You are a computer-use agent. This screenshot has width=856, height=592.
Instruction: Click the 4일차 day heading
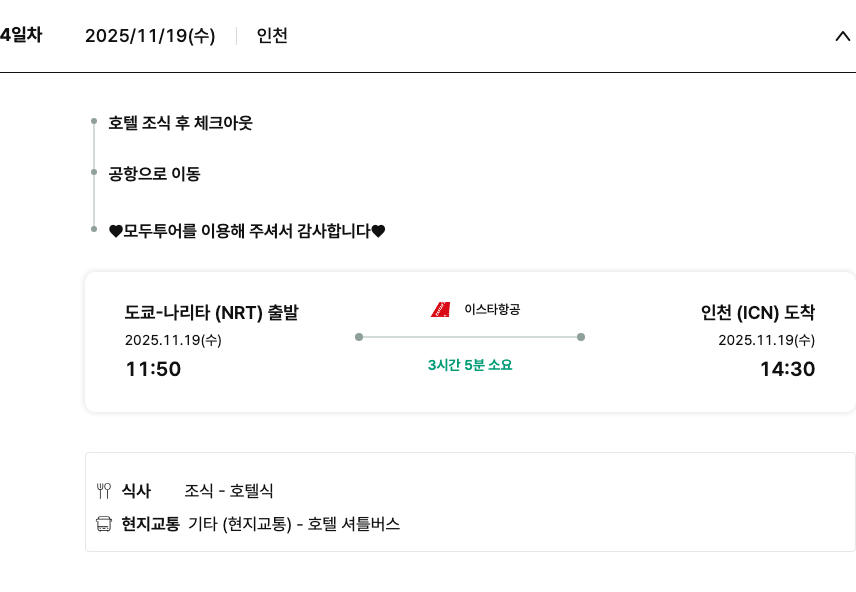pos(20,36)
